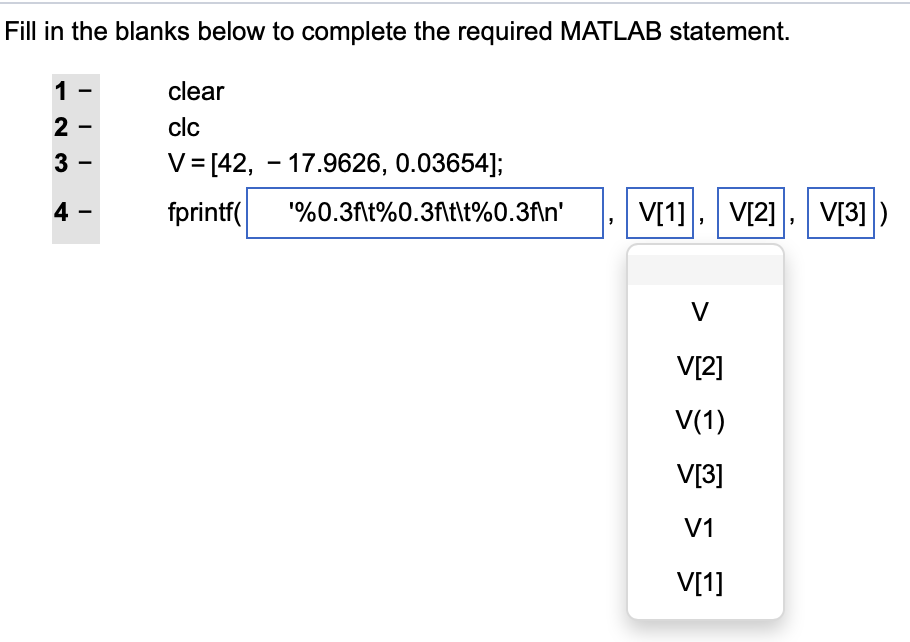The image size is (910, 642).
Task: Click line number 2 beside clc
Action: click(x=62, y=128)
